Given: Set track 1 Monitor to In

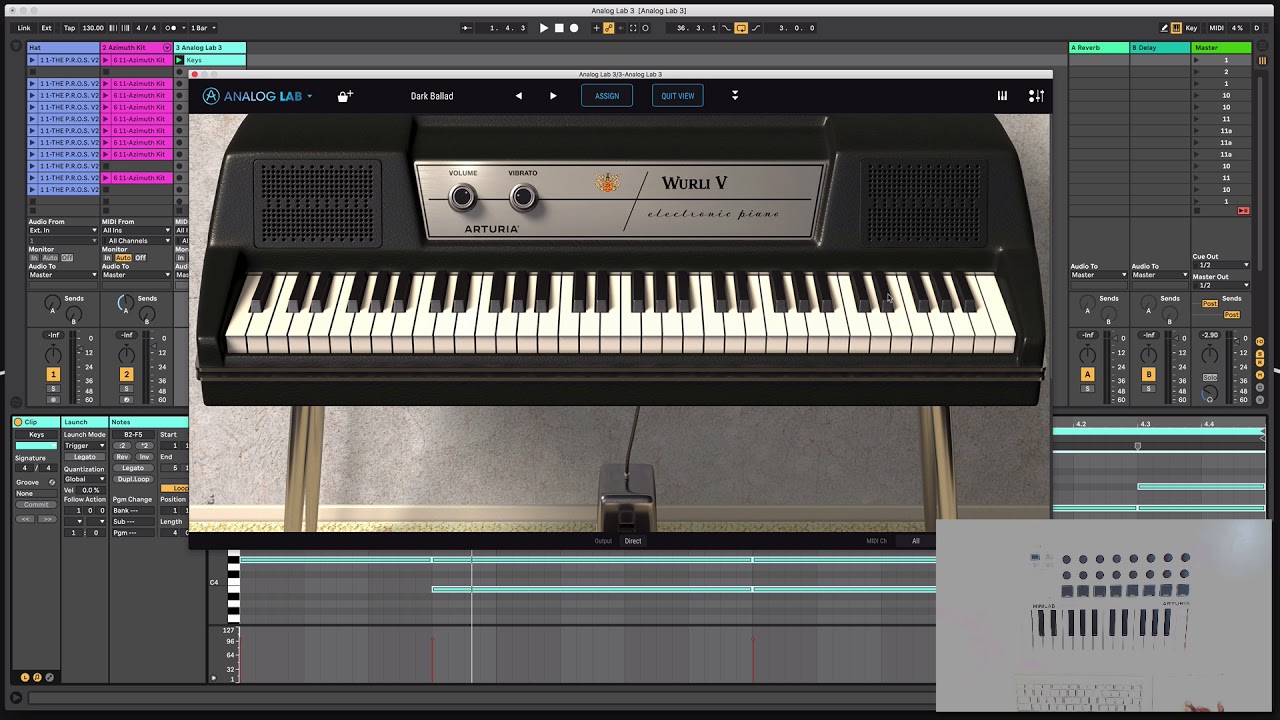Looking at the screenshot, I should click(x=35, y=258).
